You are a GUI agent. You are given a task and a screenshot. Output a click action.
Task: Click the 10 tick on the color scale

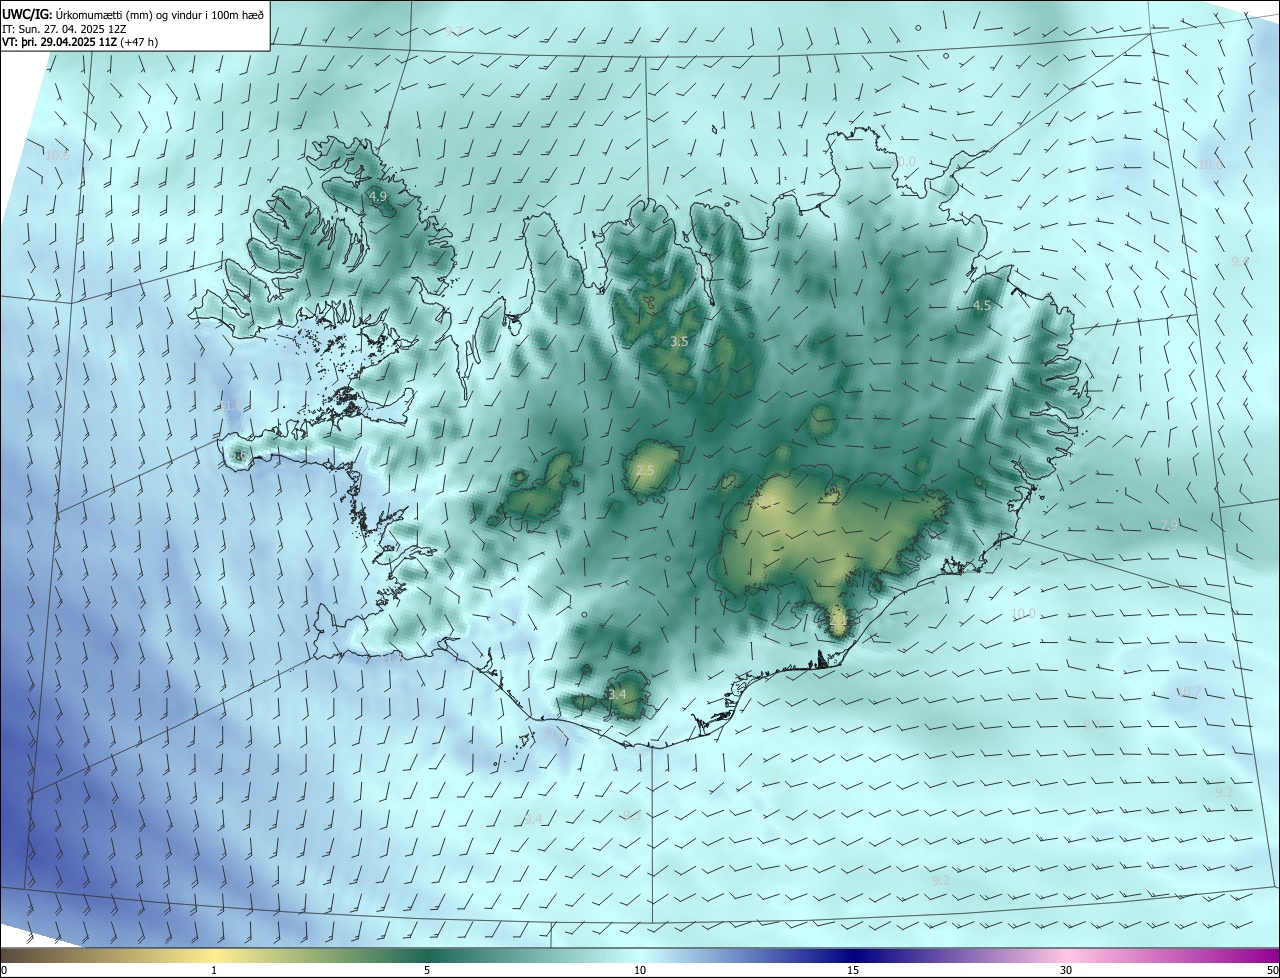pyautogui.click(x=640, y=970)
